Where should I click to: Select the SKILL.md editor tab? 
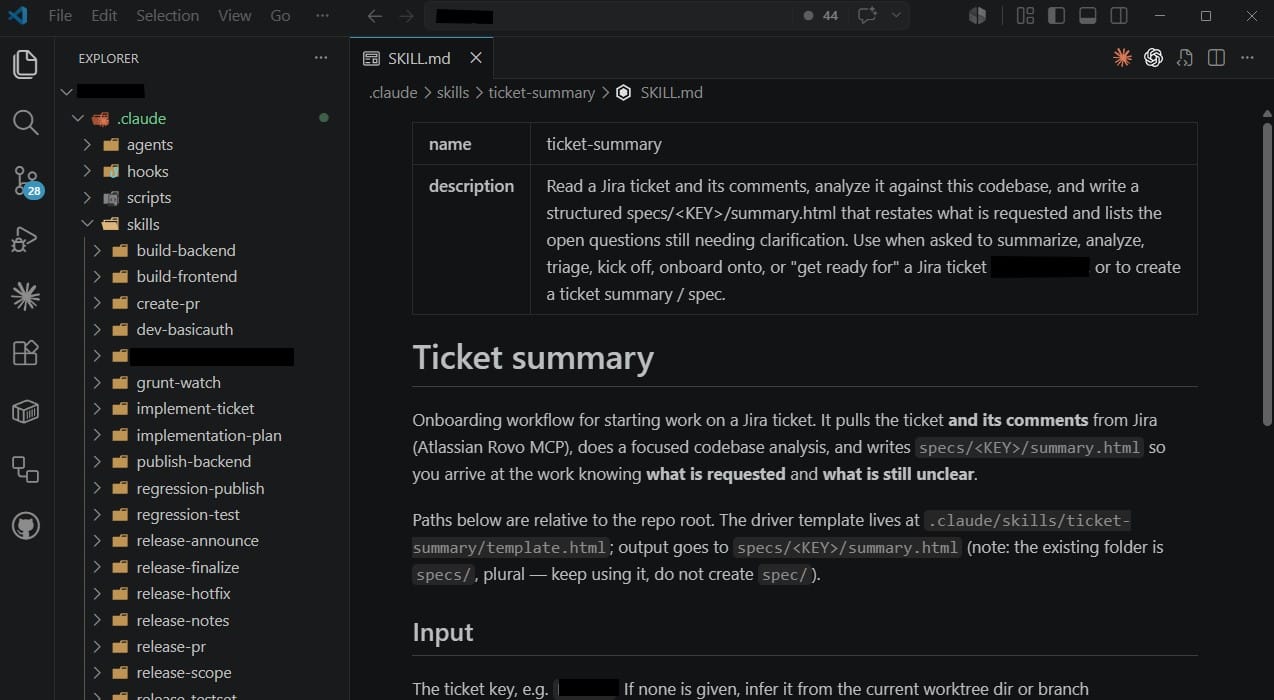click(422, 58)
